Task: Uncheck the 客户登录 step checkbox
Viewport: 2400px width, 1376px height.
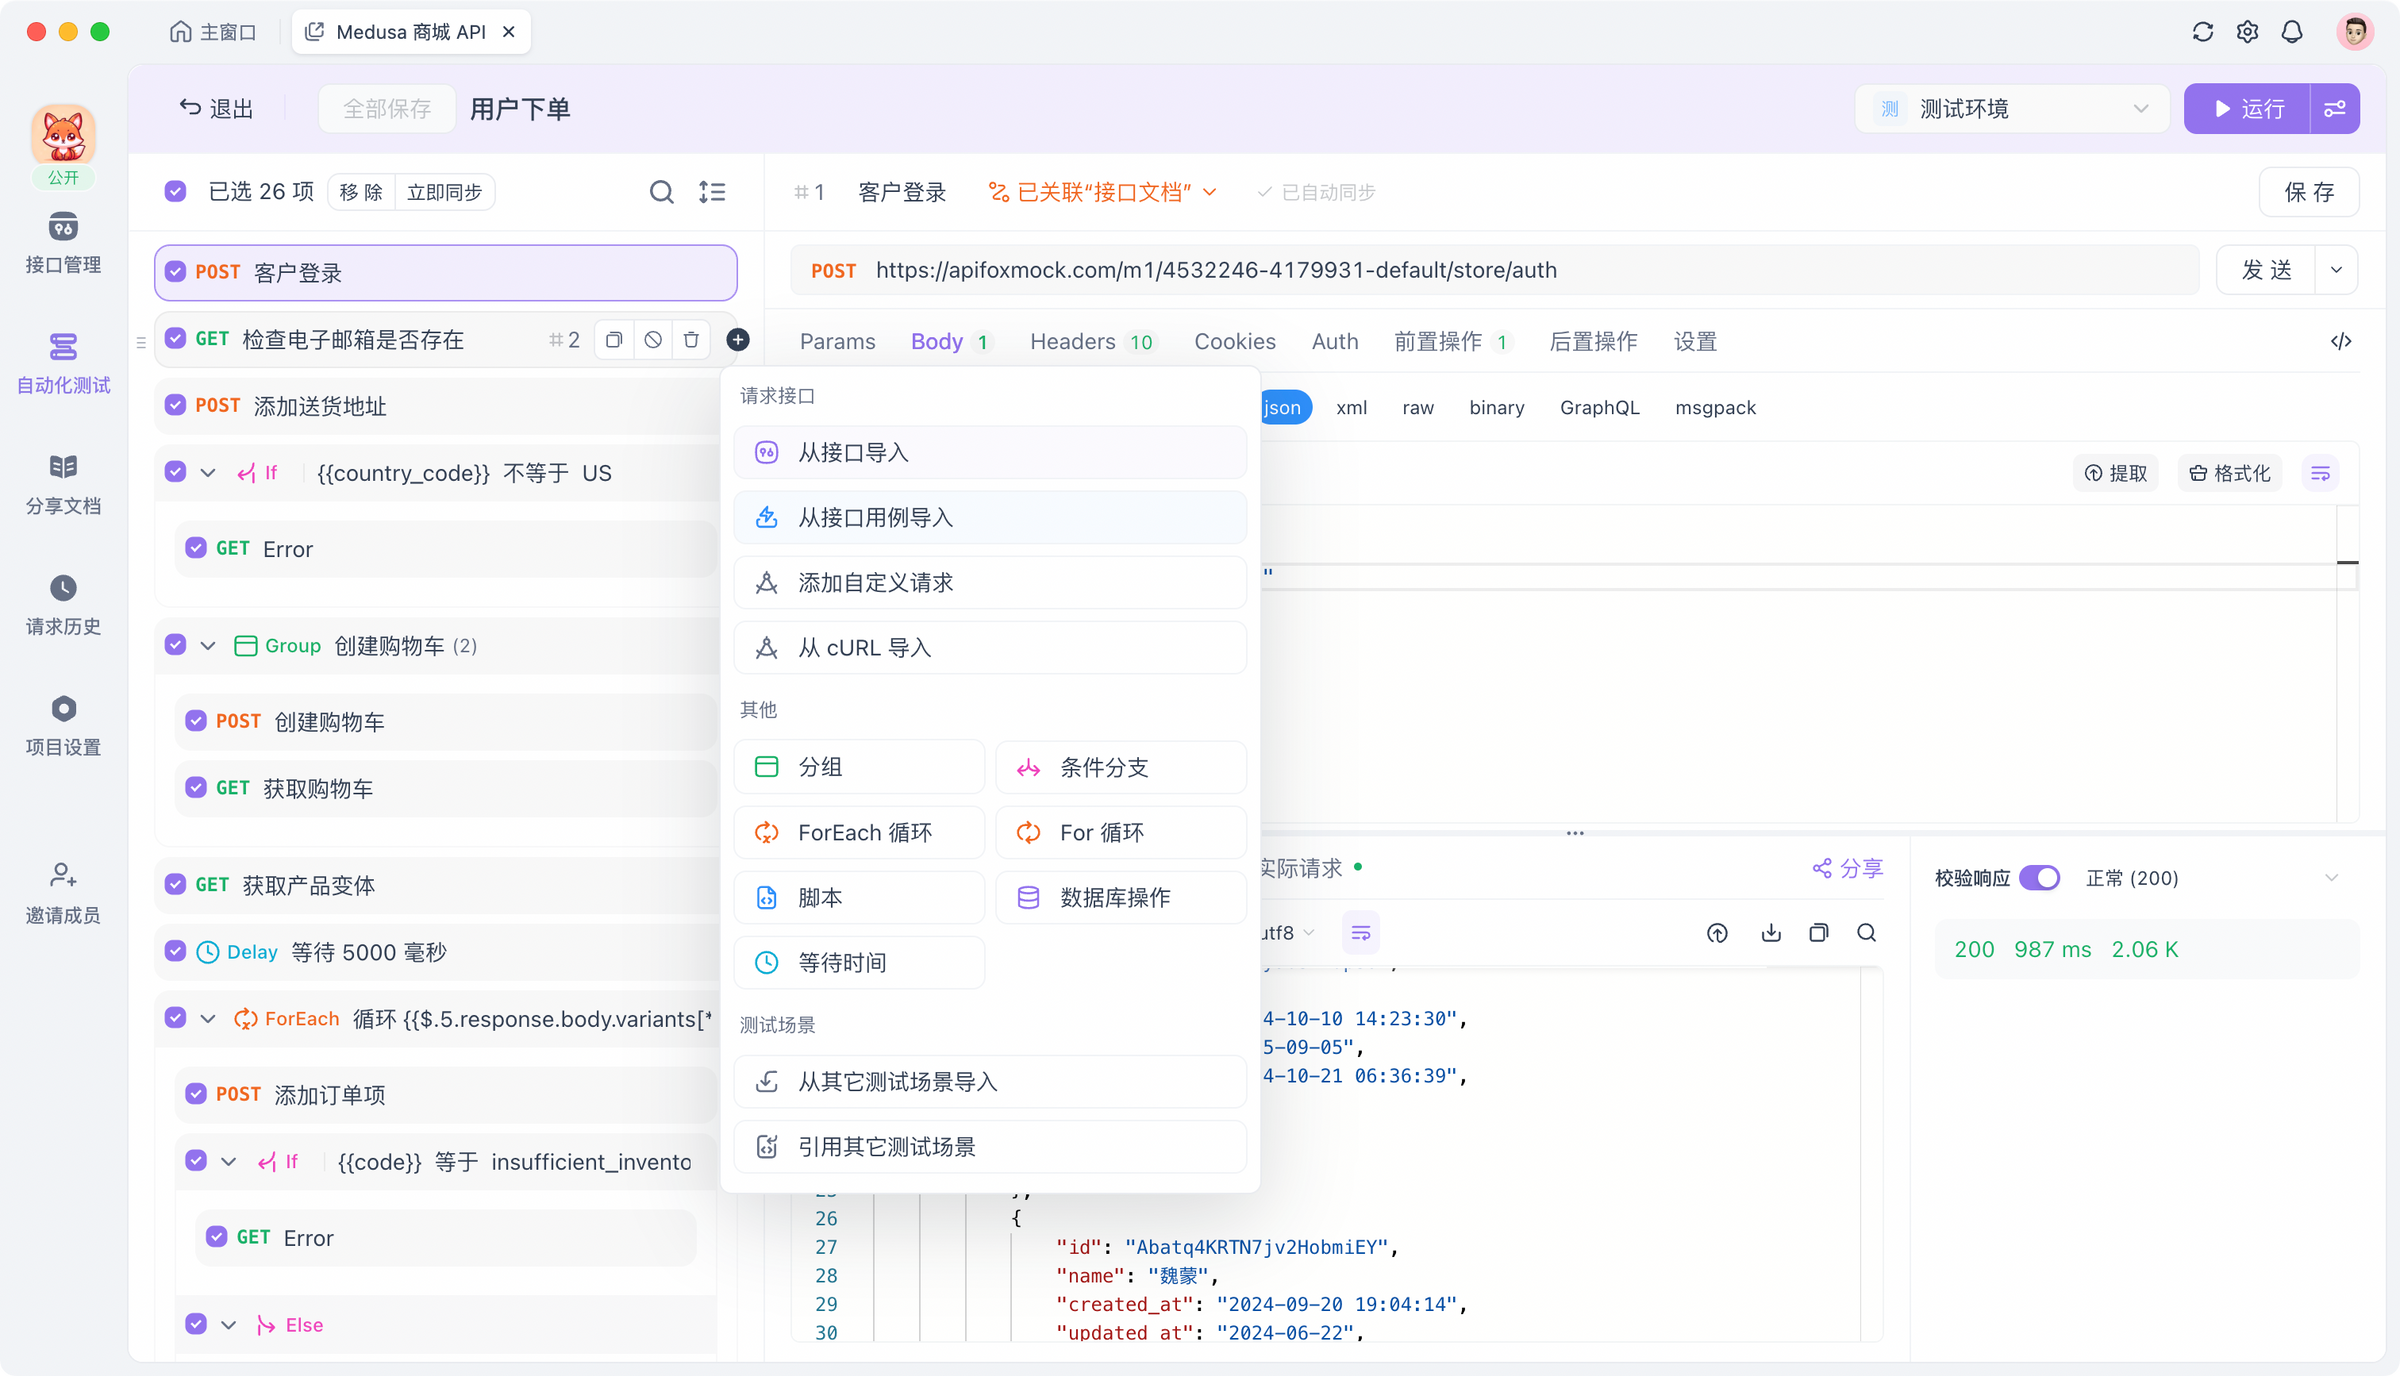Action: pyautogui.click(x=175, y=272)
